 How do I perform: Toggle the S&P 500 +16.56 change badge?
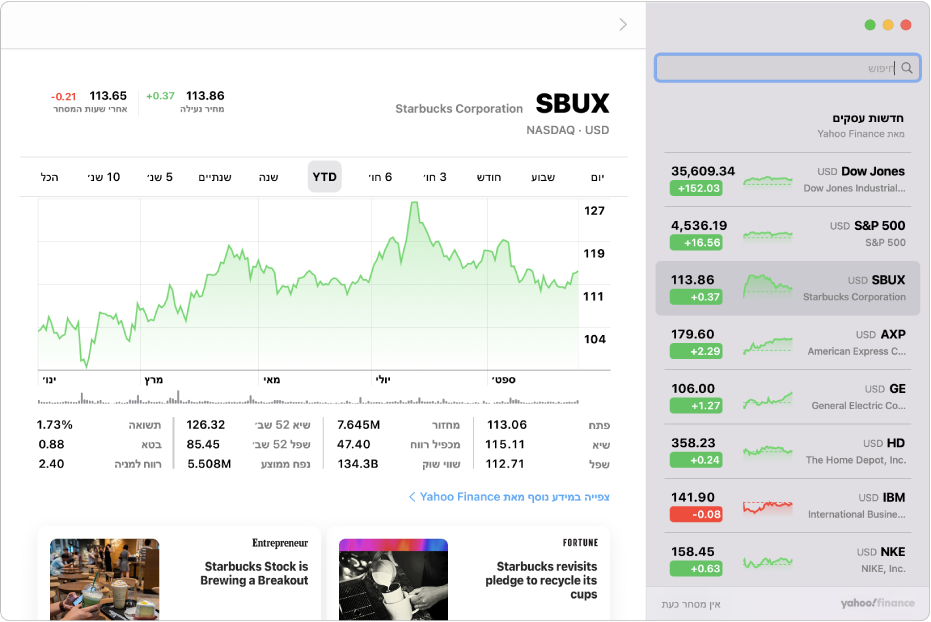pos(696,242)
